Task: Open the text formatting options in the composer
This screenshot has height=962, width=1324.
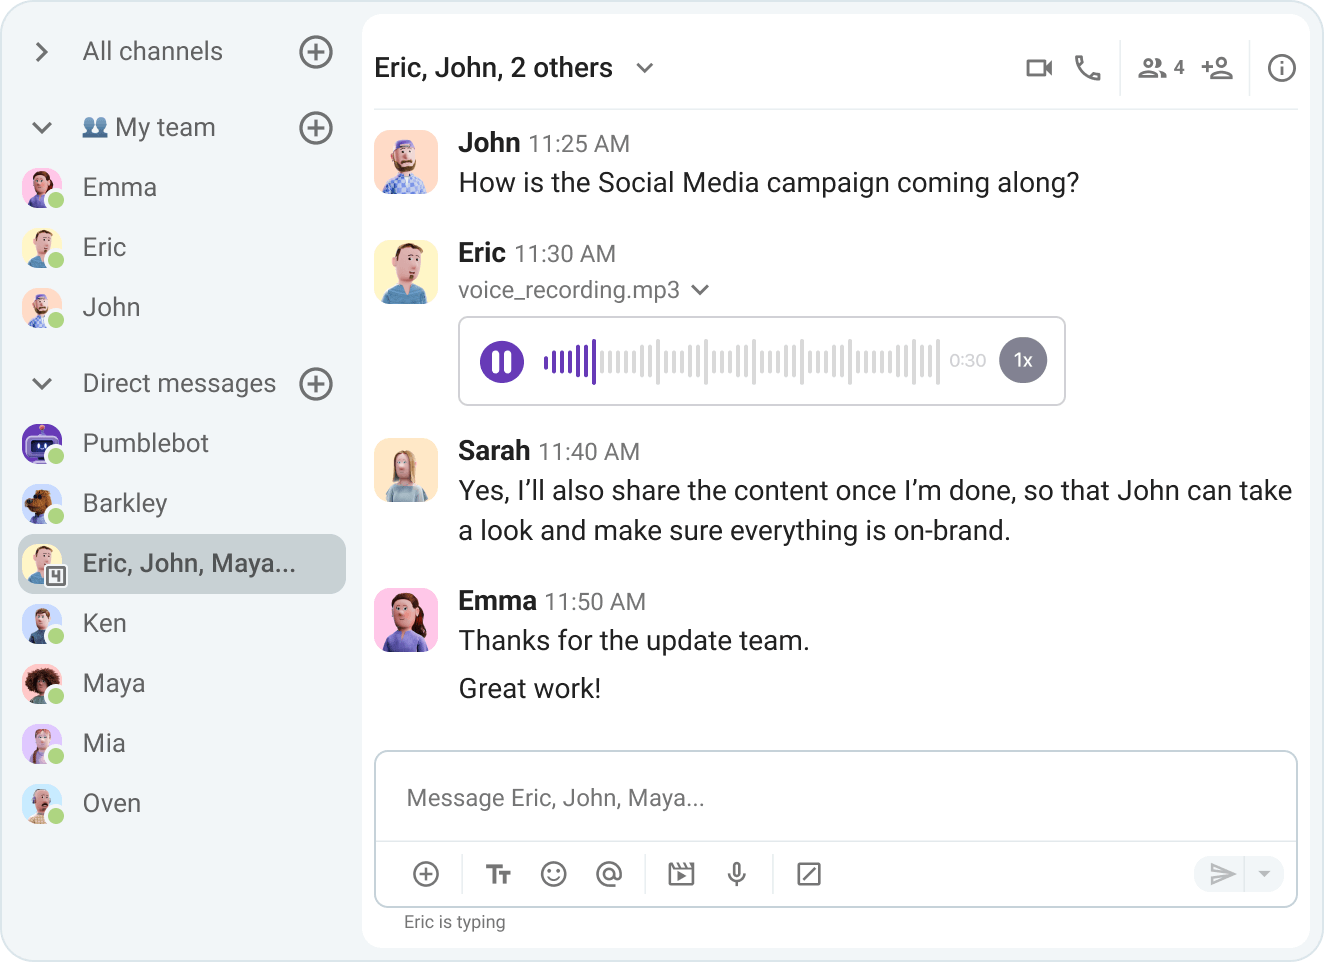Action: pos(499,873)
